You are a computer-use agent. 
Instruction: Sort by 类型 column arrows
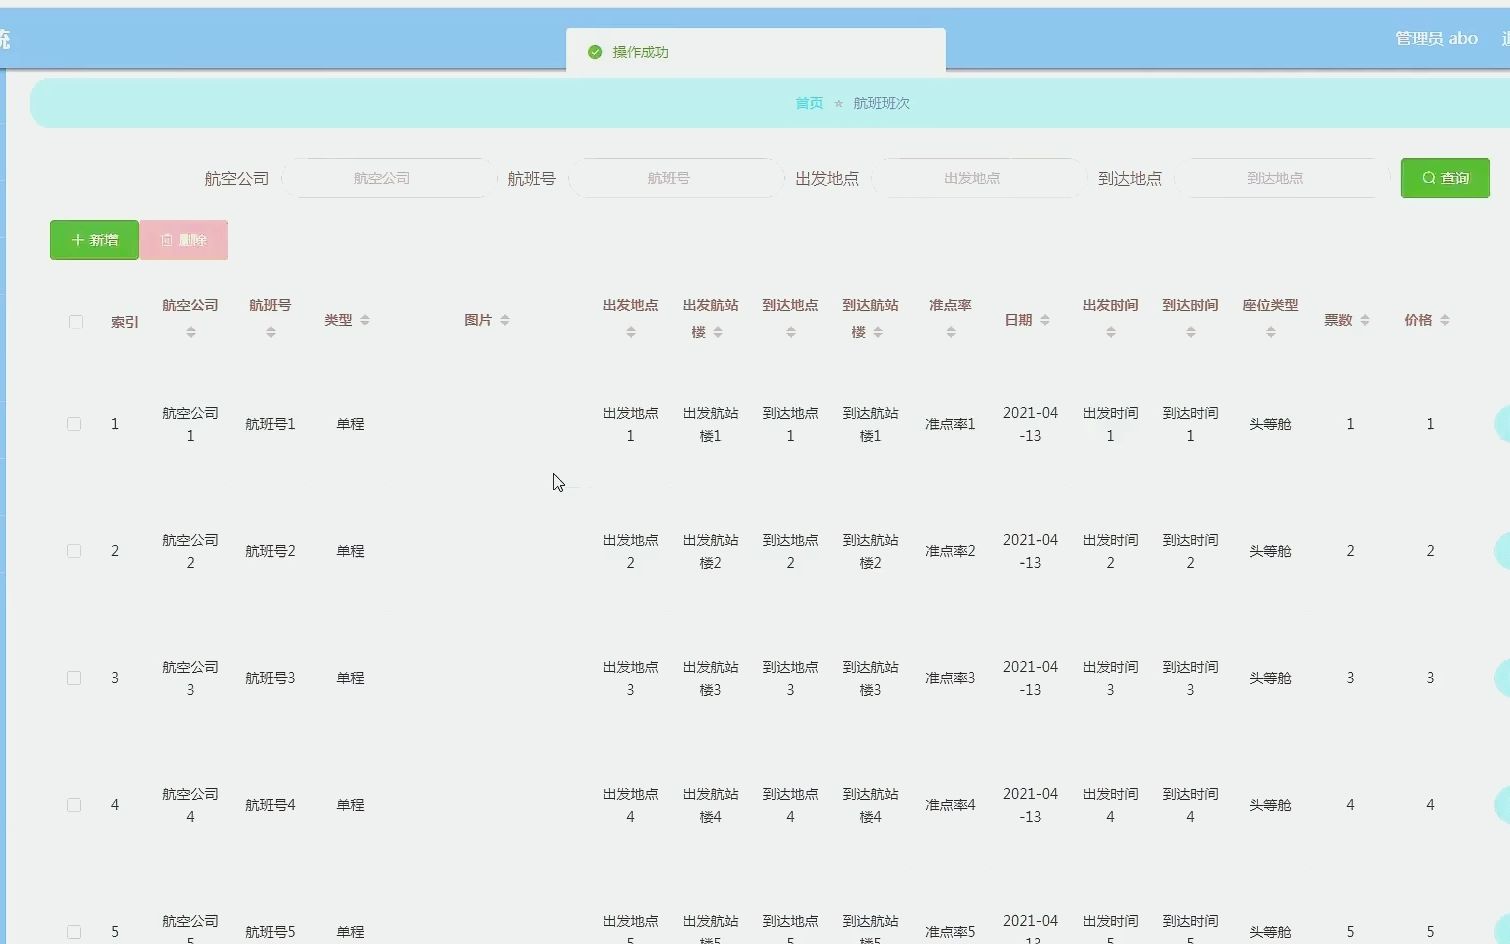365,320
